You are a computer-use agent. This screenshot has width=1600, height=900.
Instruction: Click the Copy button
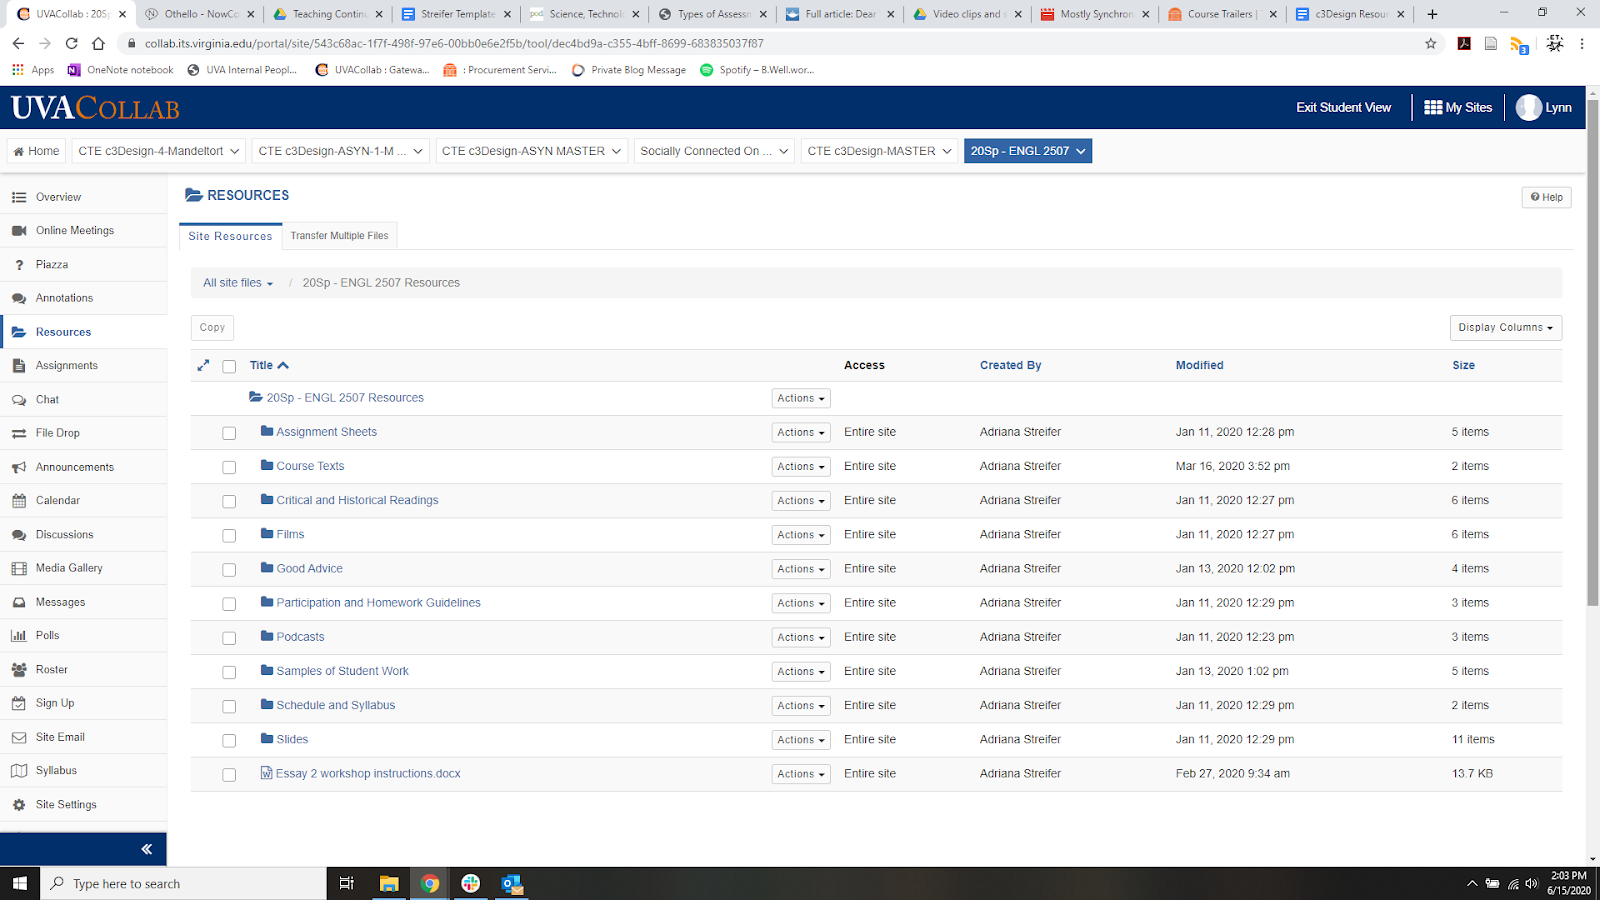(x=212, y=328)
